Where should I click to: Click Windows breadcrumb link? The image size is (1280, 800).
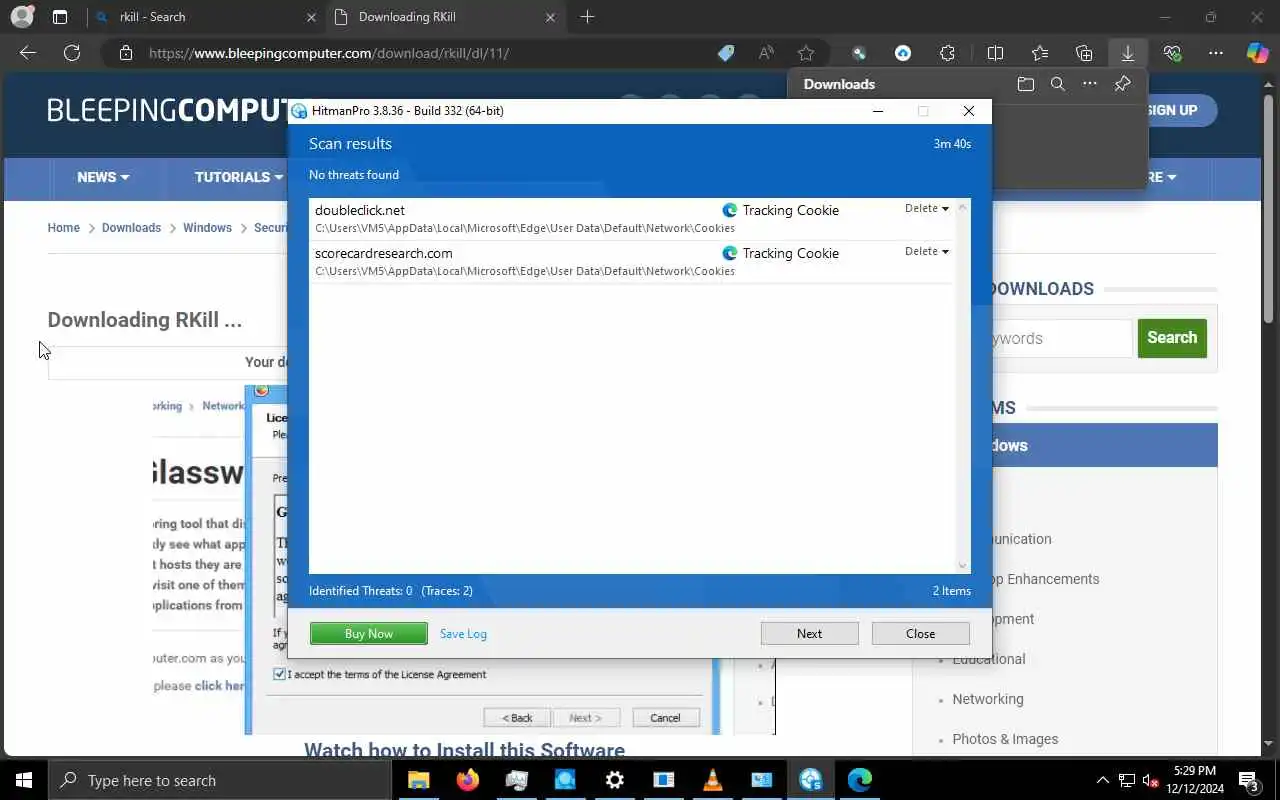coord(207,228)
